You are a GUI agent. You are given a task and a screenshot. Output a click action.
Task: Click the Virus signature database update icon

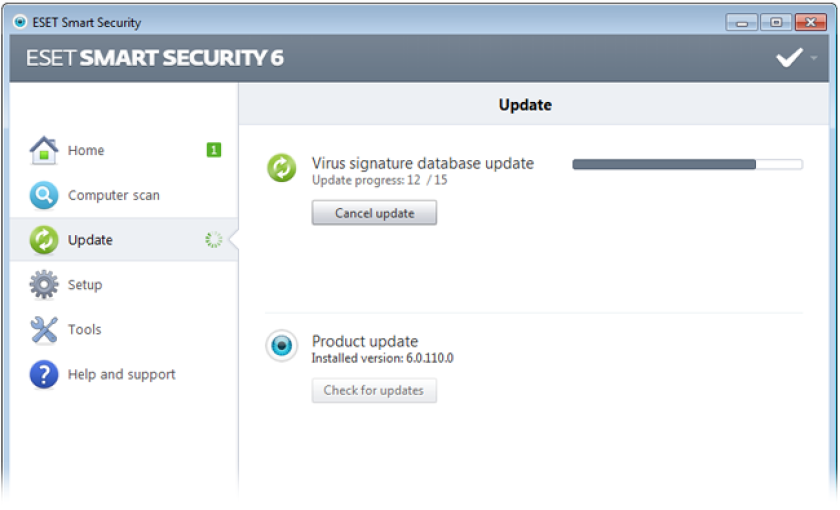(282, 168)
